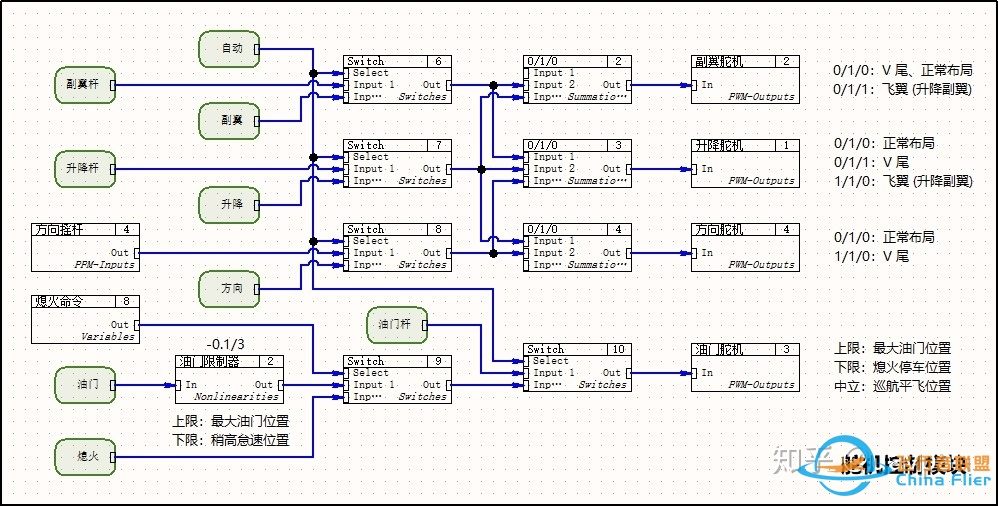Click the 0/1/0 Summation block numbered 3

tap(577, 163)
